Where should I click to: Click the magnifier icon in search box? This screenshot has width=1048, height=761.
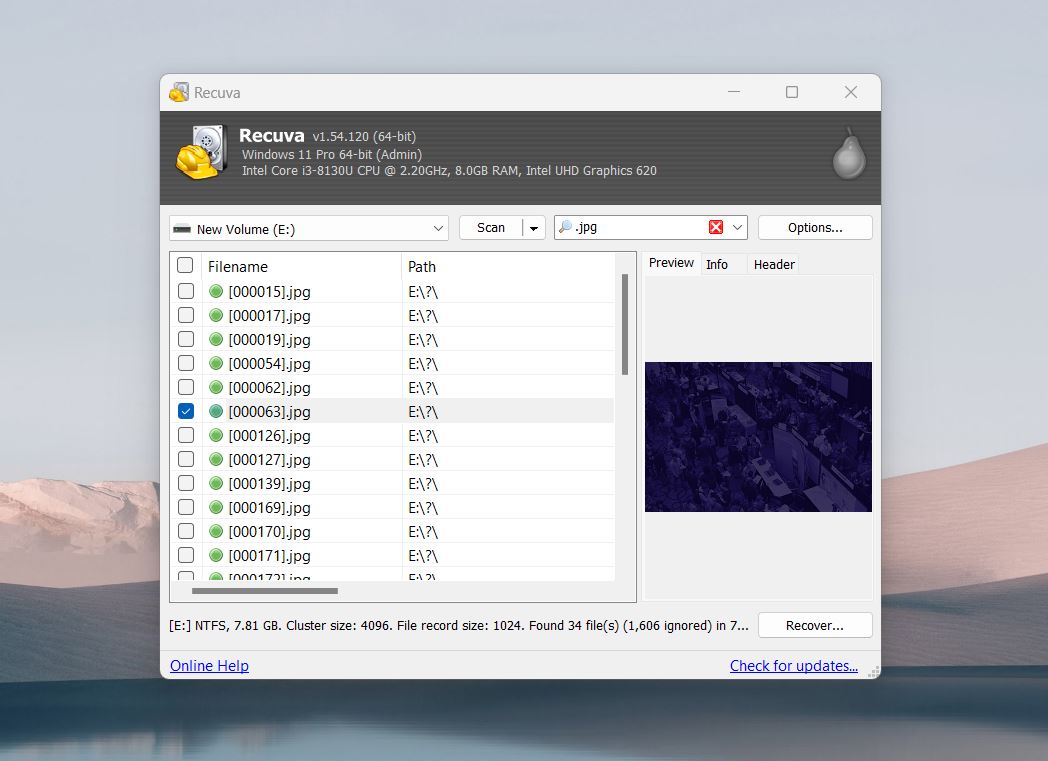coord(565,228)
